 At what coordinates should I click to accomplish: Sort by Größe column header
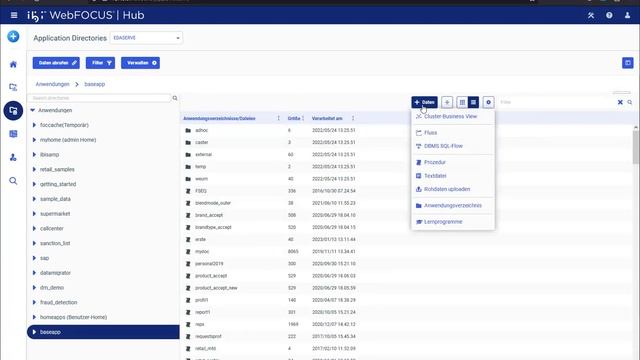point(294,118)
